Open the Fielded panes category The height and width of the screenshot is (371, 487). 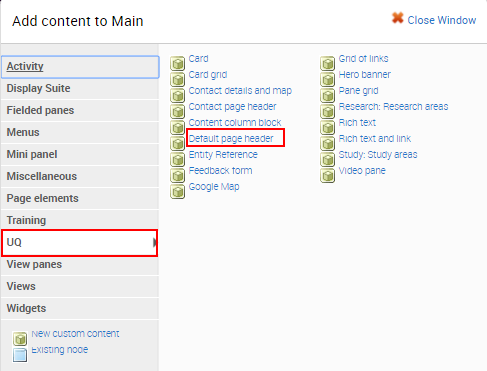click(x=80, y=110)
